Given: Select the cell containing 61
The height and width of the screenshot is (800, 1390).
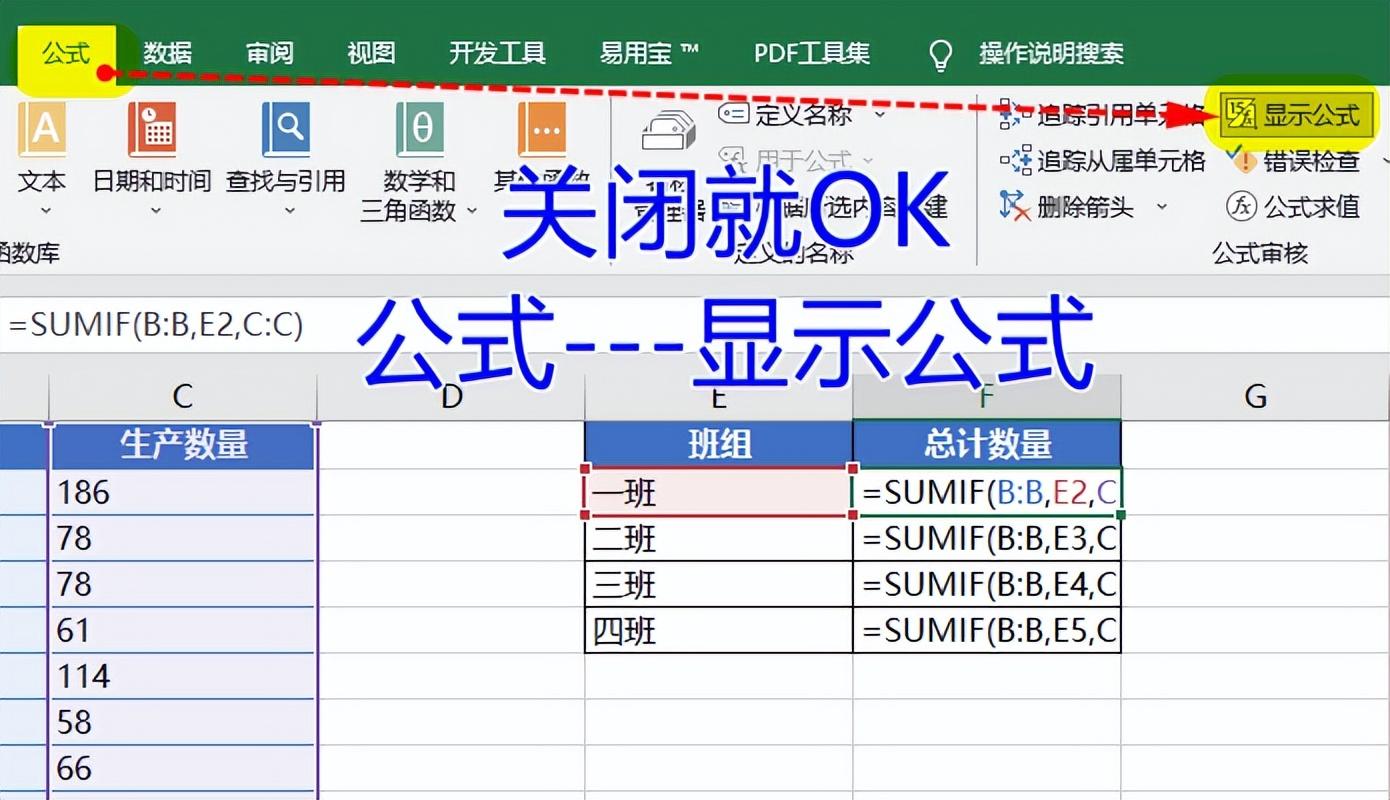Looking at the screenshot, I should [183, 630].
